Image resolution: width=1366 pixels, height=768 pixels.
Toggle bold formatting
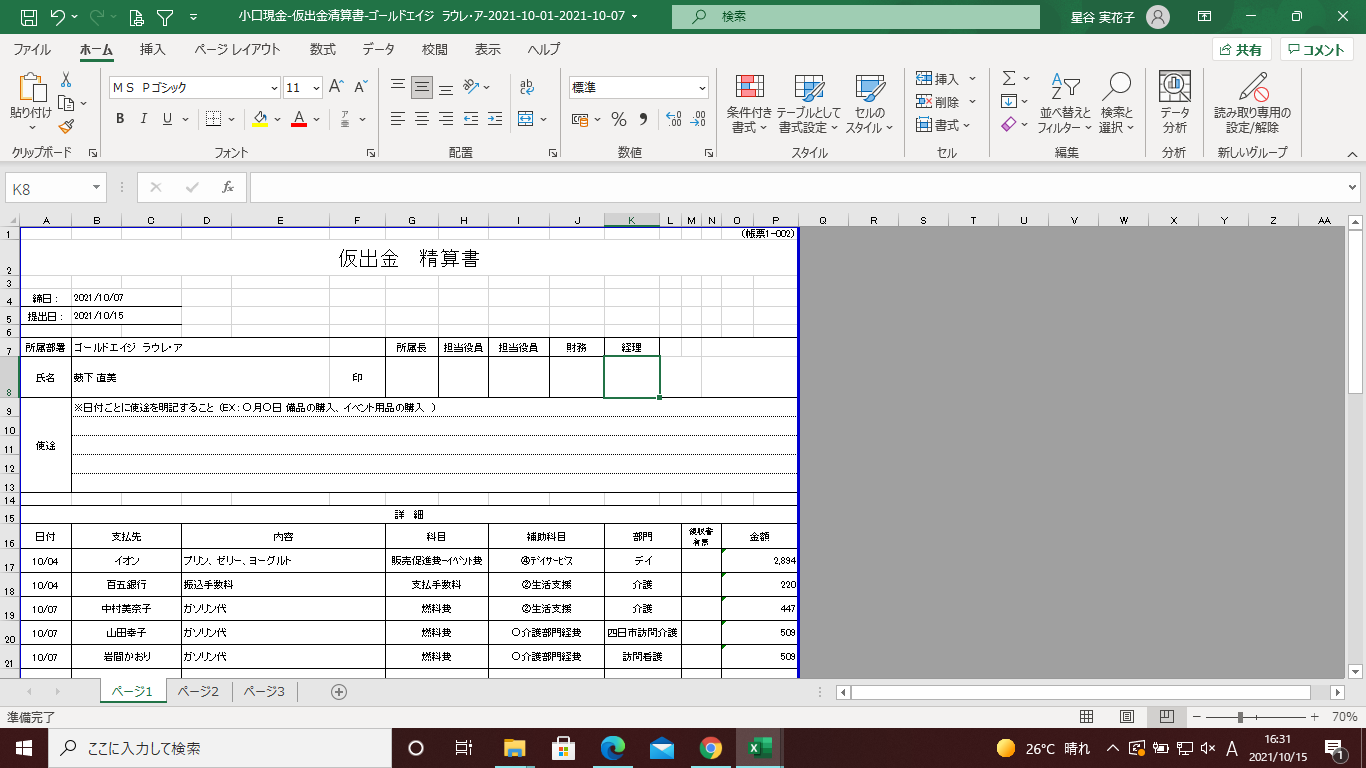(x=120, y=119)
